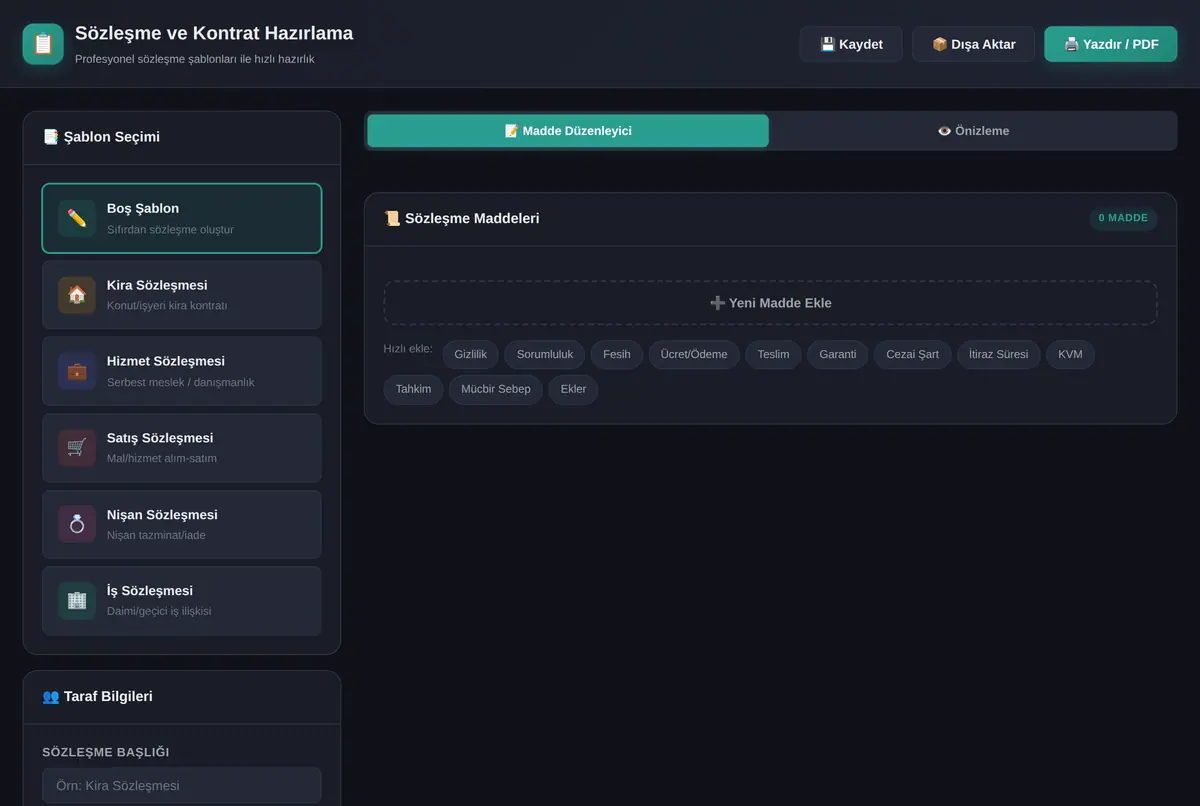Click the ring icon for Nişan Sözleşmesi
This screenshot has width=1200, height=806.
pyautogui.click(x=77, y=524)
